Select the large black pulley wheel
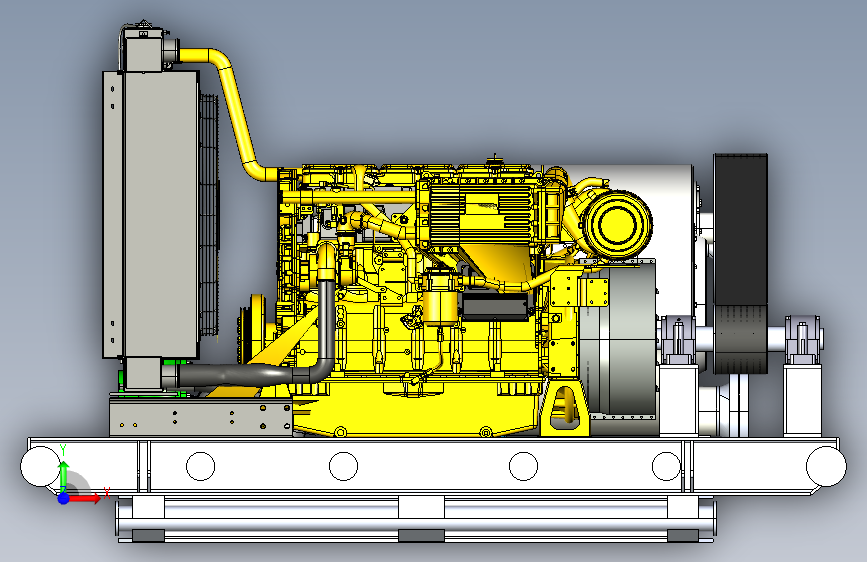Screen dimensions: 867x562 pyautogui.click(x=740, y=263)
